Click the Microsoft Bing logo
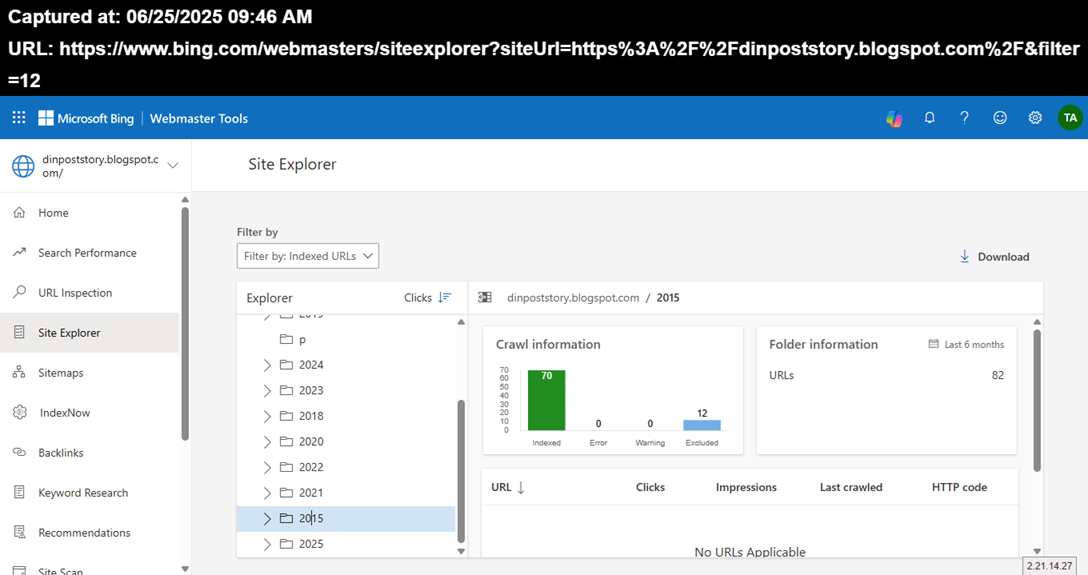Viewport: 1088px width, 575px height. click(86, 119)
